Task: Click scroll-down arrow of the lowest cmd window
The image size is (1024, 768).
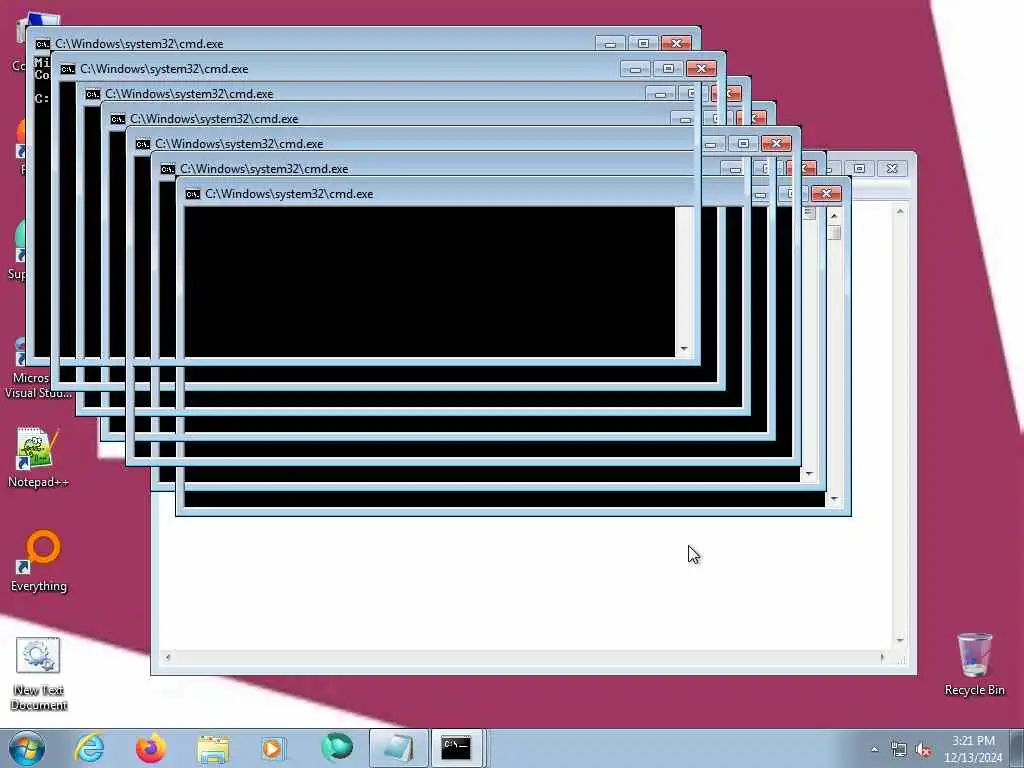Action: 834,499
